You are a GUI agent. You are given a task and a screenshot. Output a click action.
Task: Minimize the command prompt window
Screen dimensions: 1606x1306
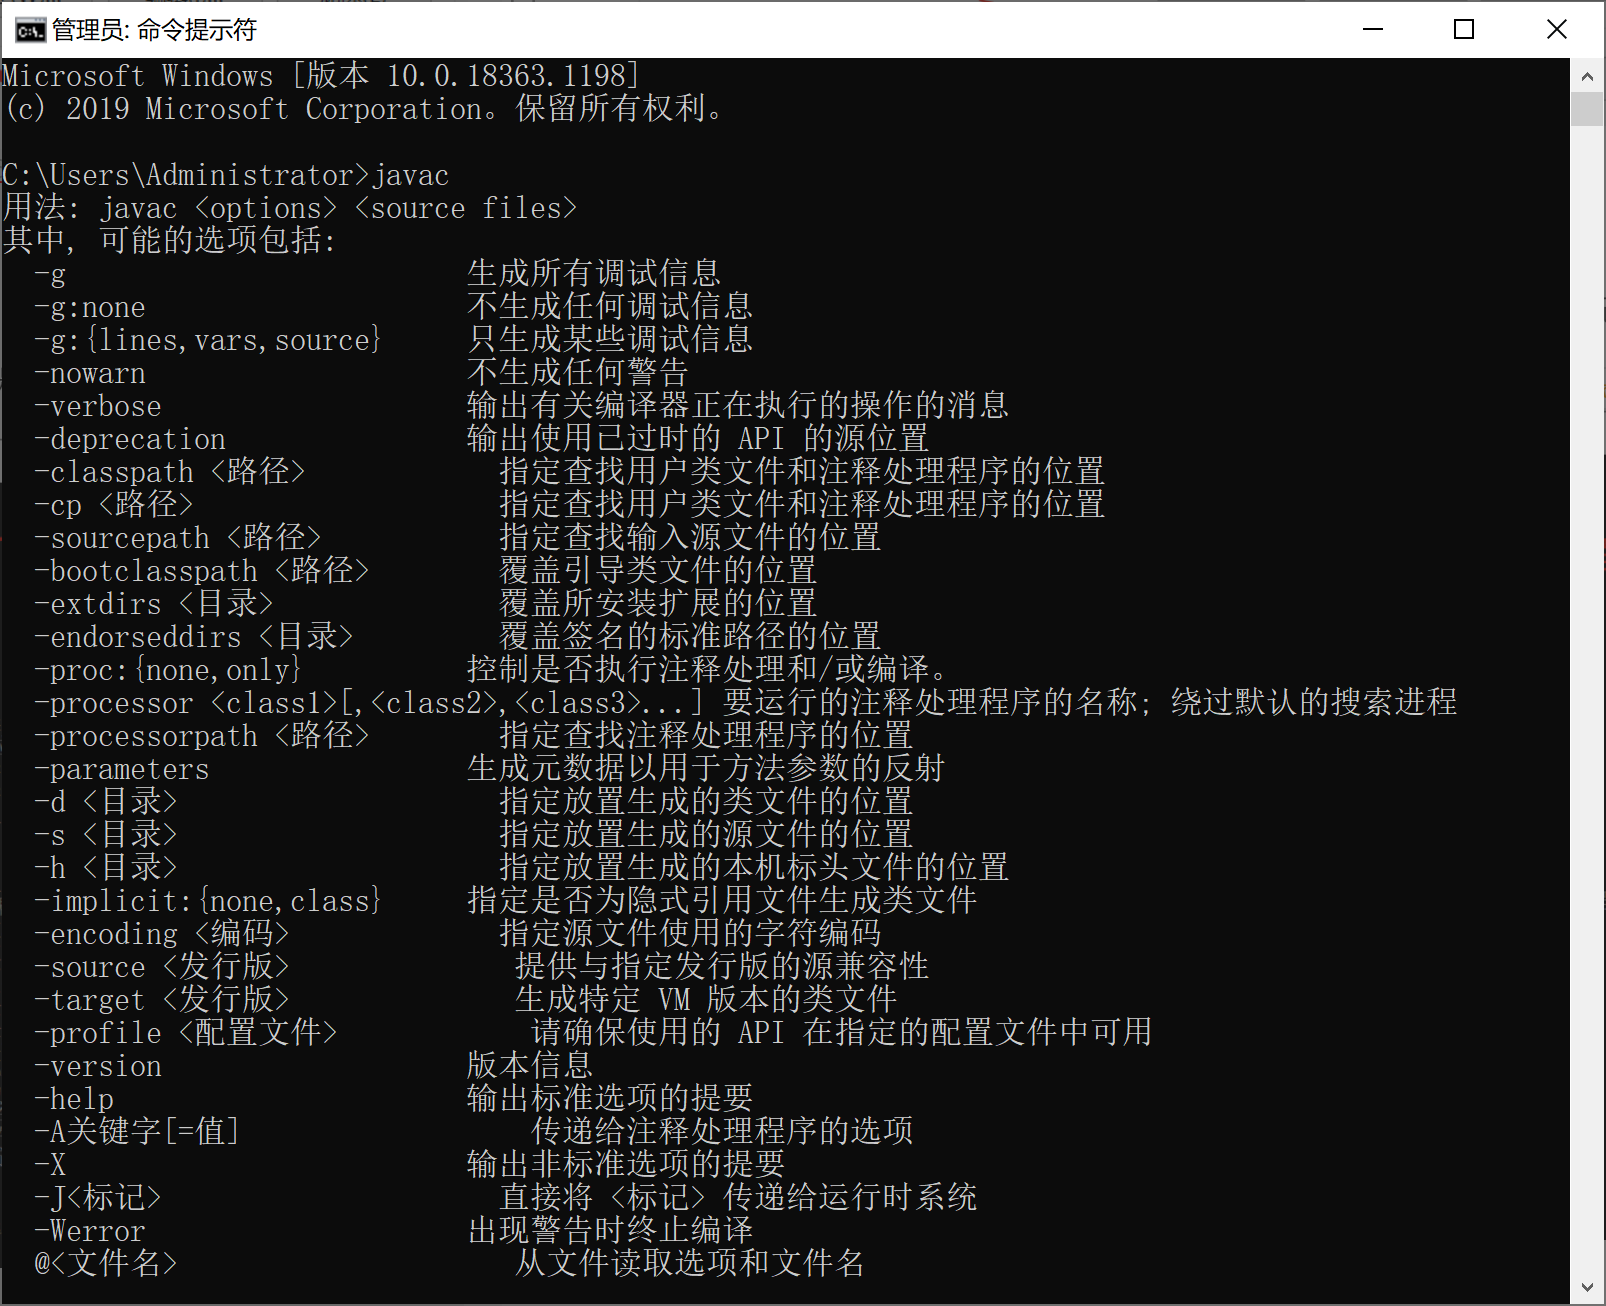click(x=1373, y=29)
